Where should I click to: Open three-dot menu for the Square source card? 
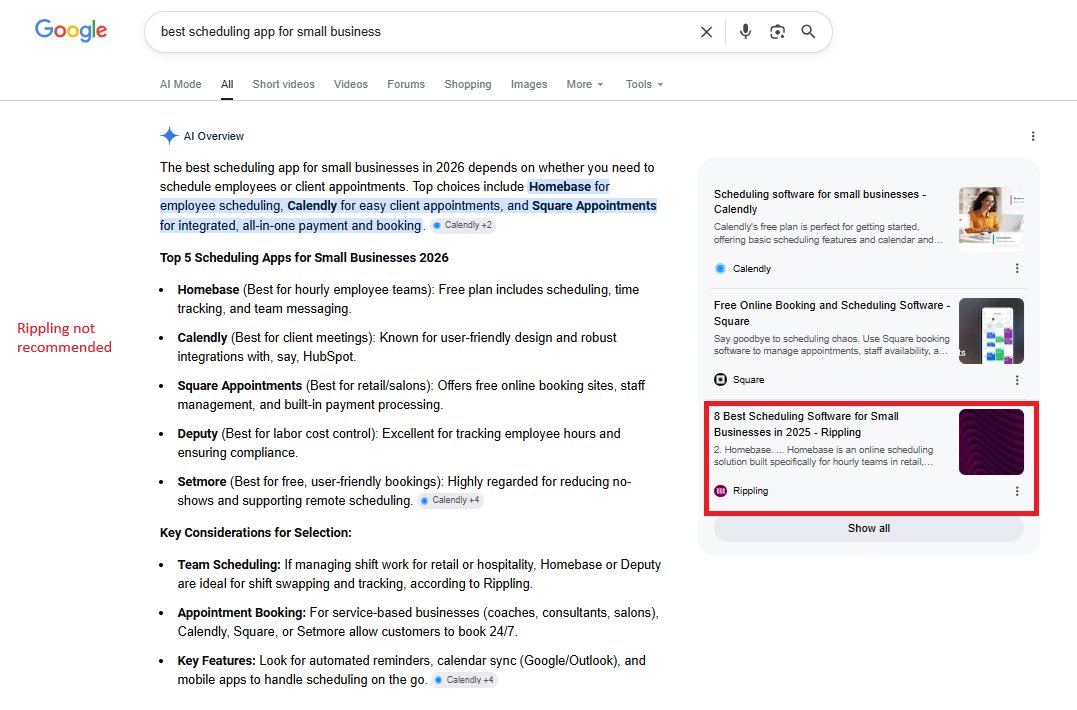tap(1017, 380)
